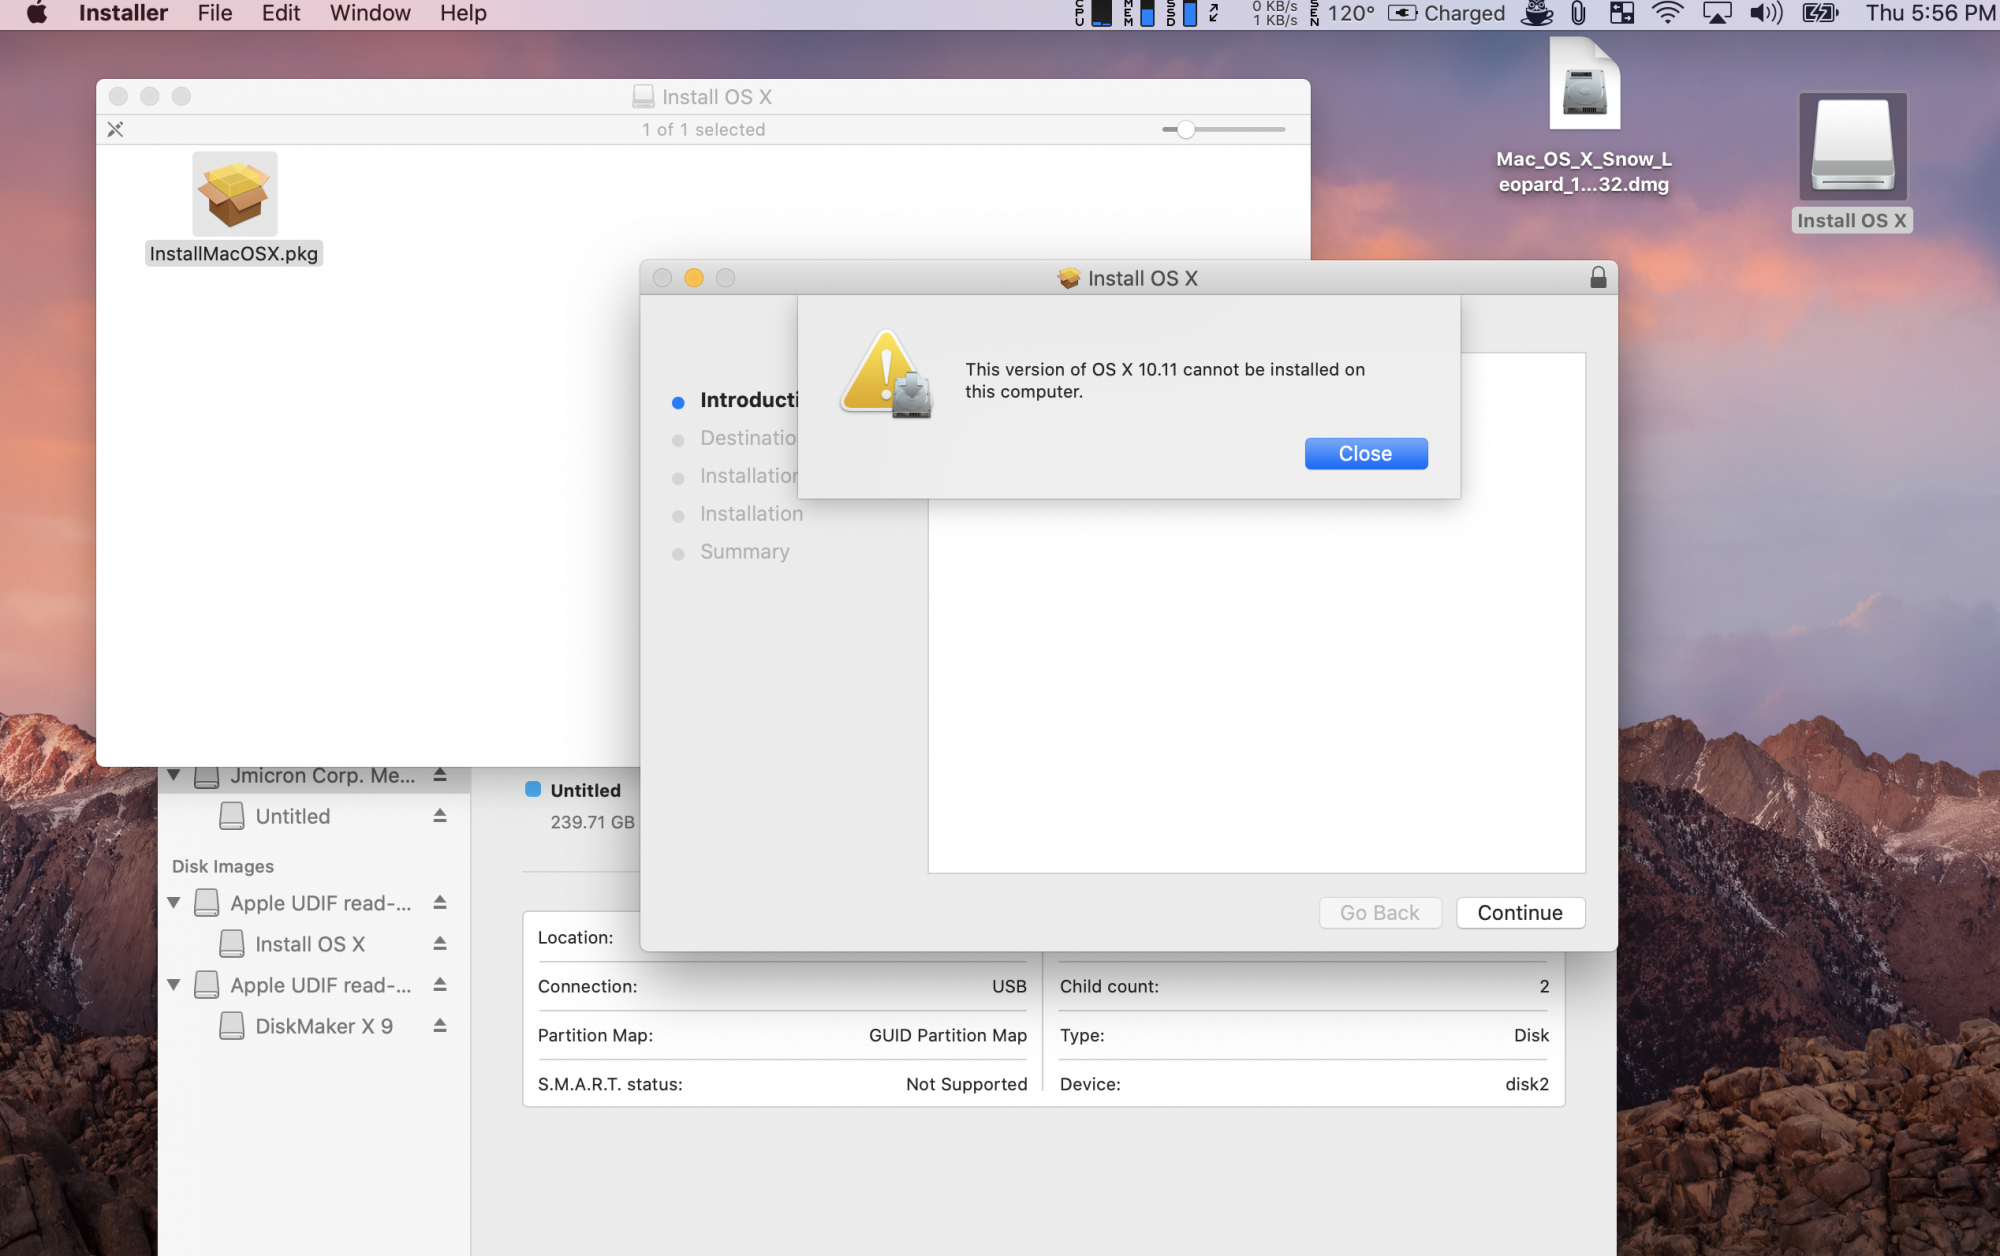Click the Continue button in installer
The image size is (2000, 1256).
point(1520,912)
